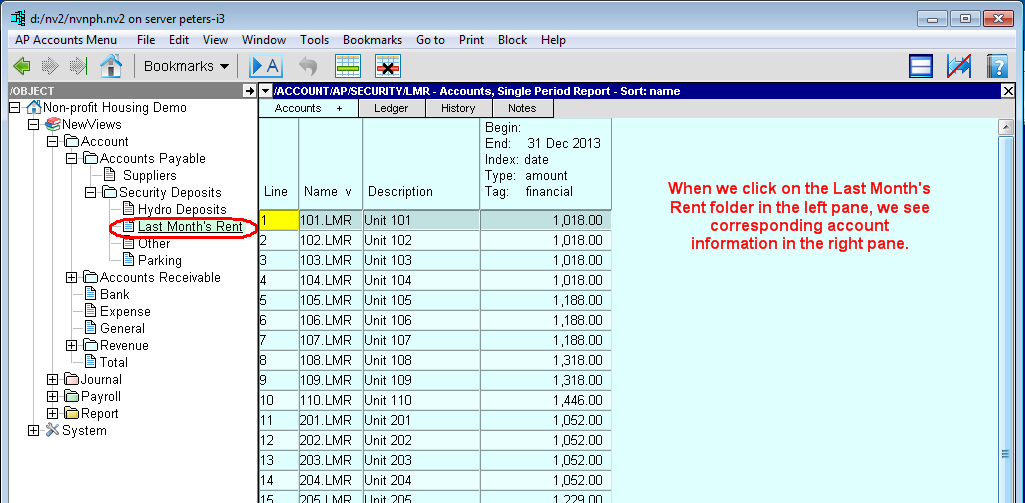Click the vertical scrollbar in the accounts table

pos(1005,300)
